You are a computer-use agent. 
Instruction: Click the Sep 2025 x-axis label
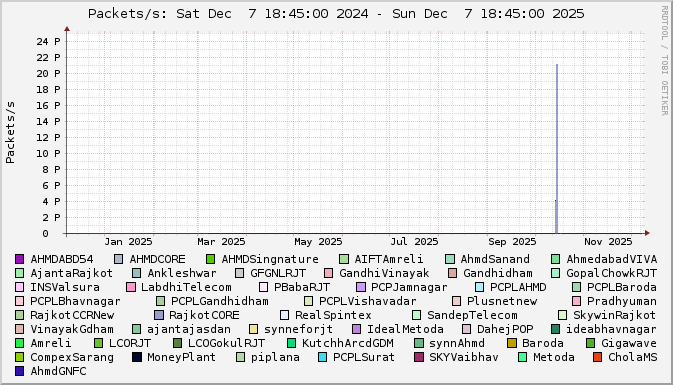point(512,242)
